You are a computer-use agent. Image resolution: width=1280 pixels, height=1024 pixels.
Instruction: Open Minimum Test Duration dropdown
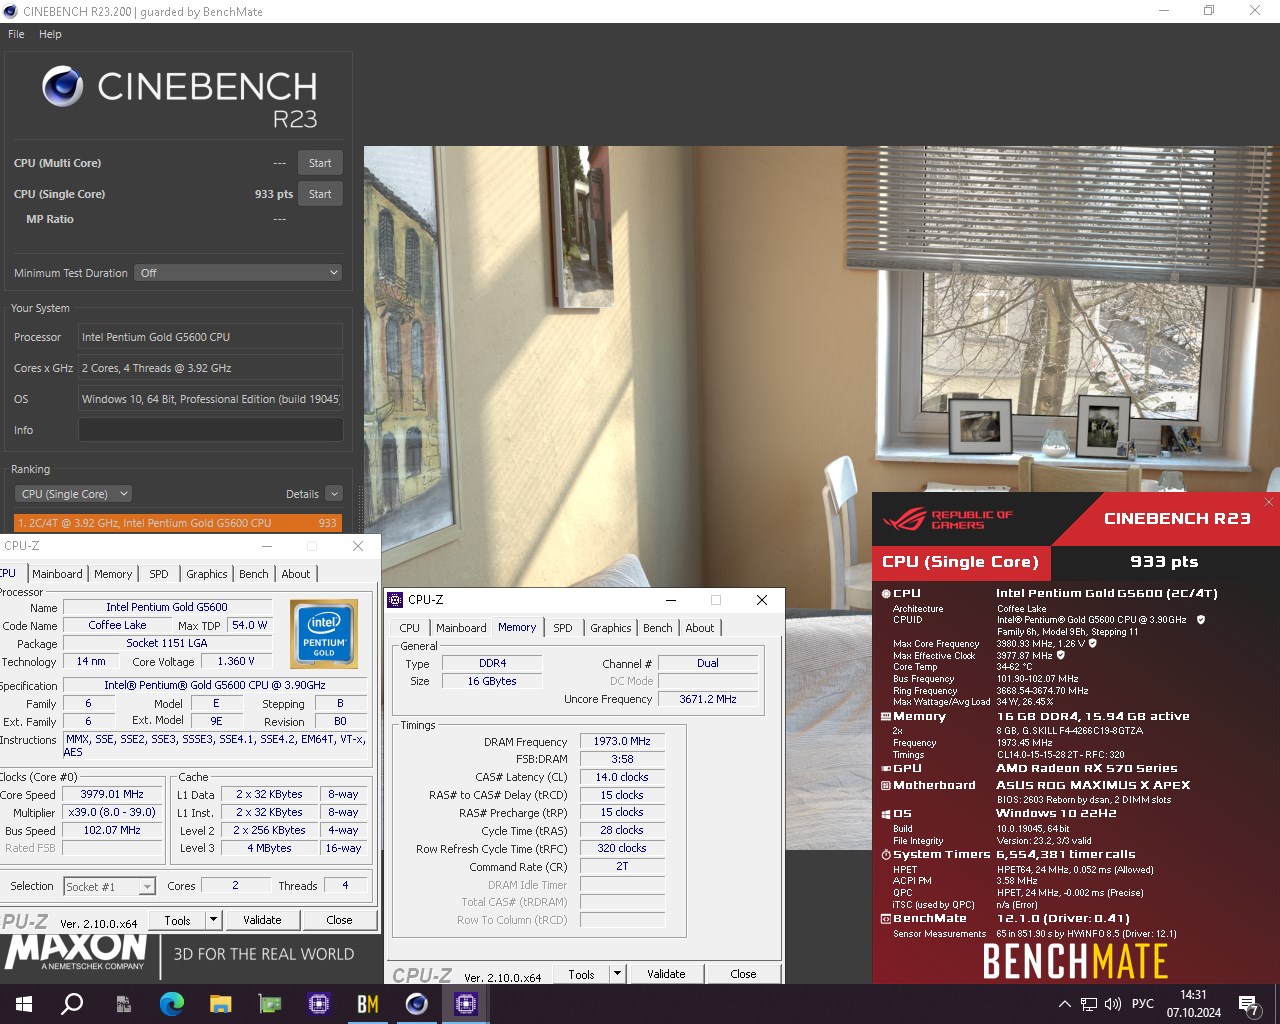click(239, 273)
